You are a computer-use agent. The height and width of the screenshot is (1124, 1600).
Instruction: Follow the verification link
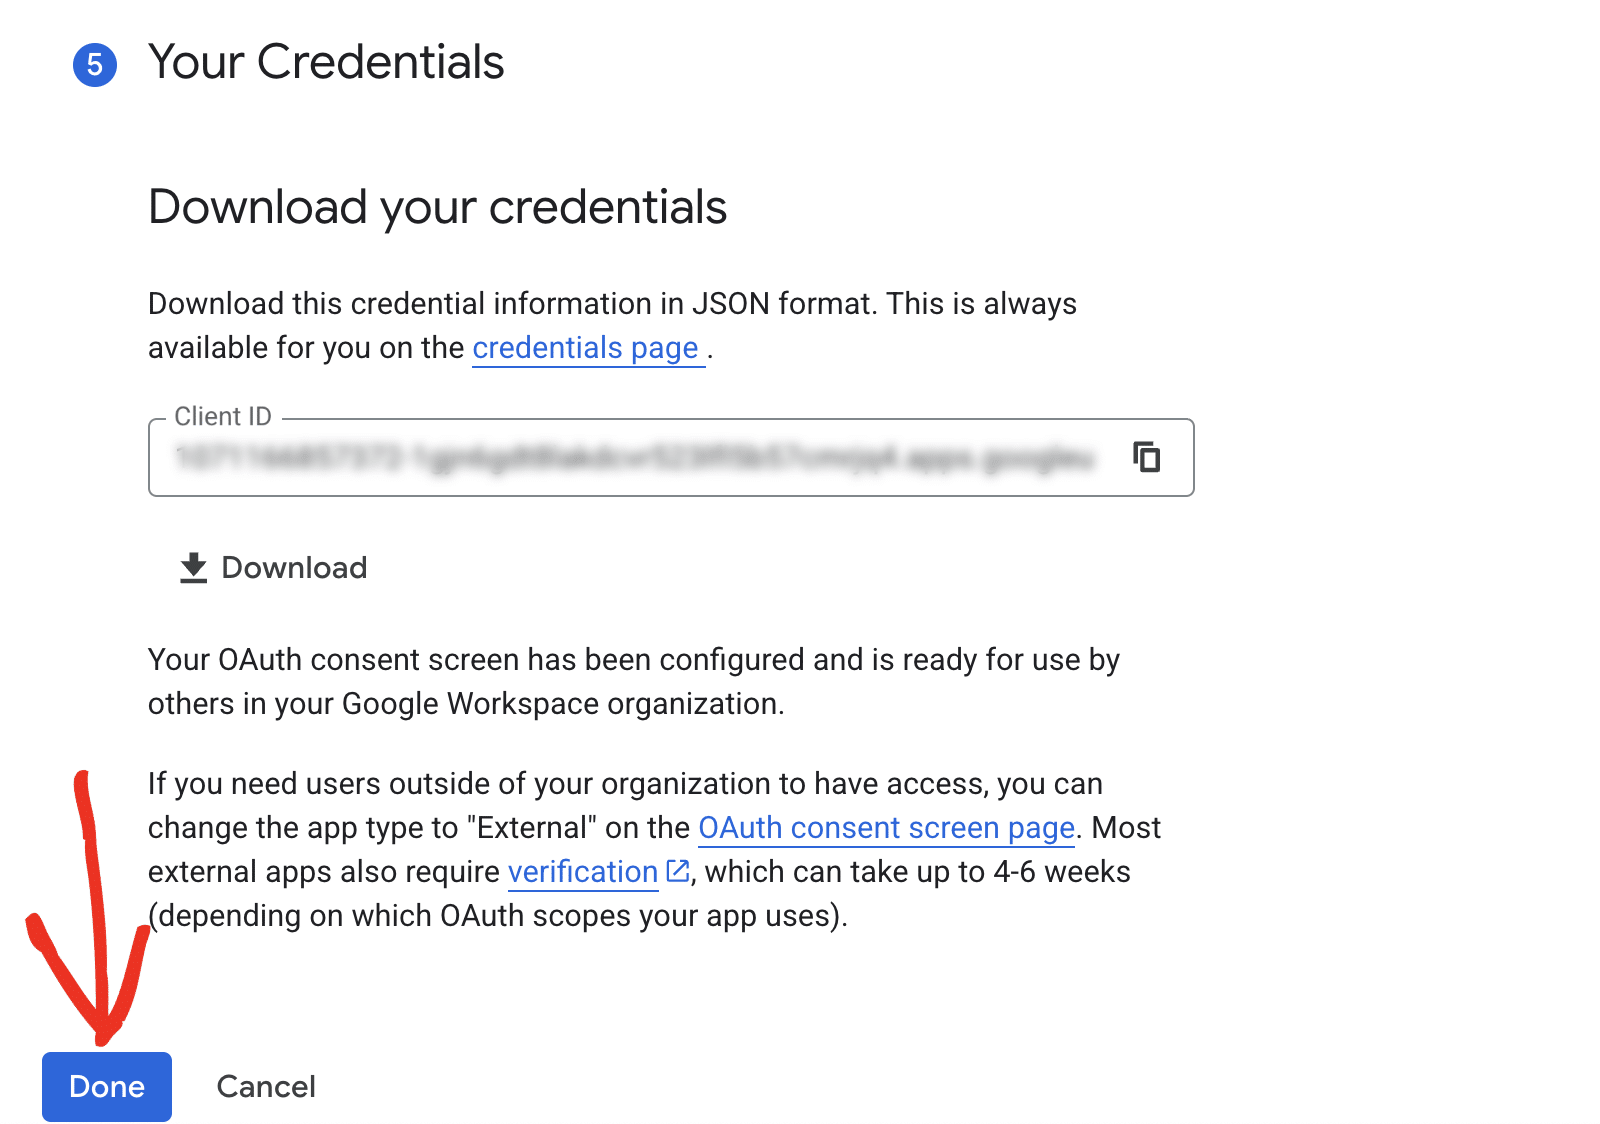click(582, 872)
